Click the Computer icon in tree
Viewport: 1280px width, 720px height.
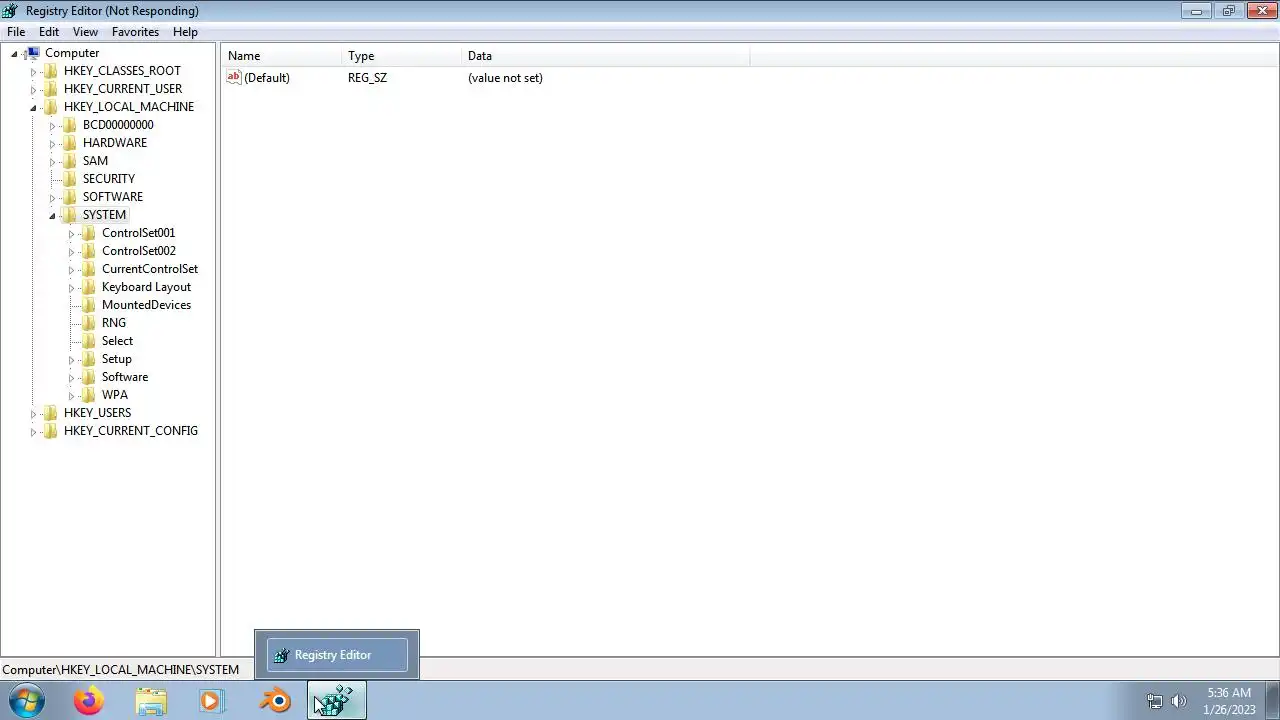coord(32,53)
